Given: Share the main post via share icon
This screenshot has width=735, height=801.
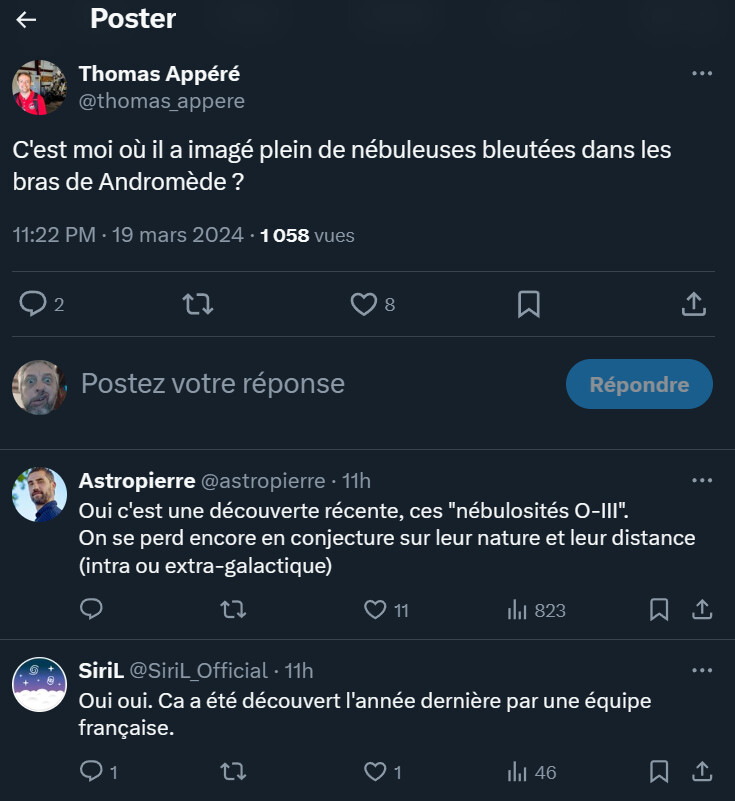Looking at the screenshot, I should point(694,304).
